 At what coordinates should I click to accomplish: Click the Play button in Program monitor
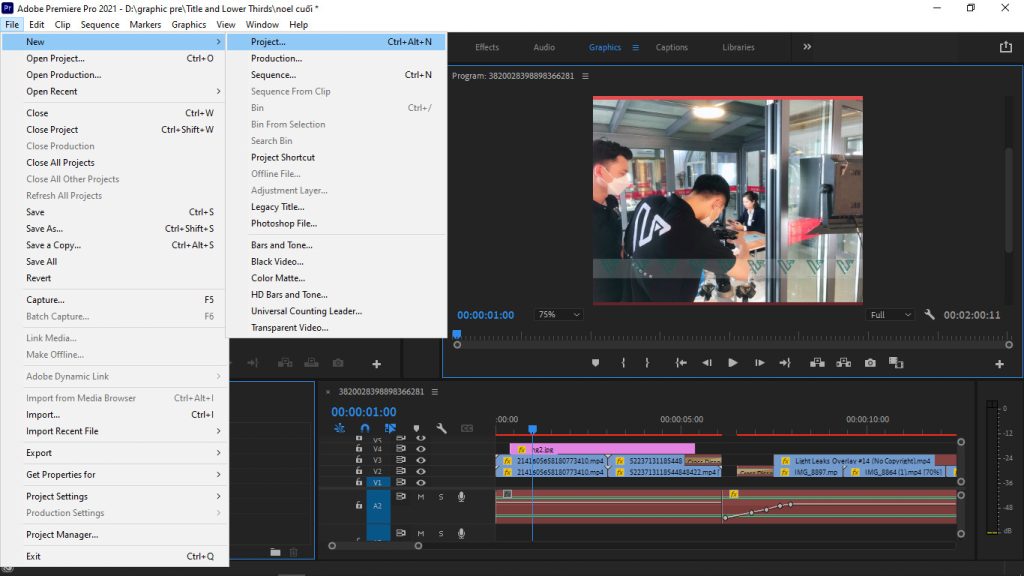click(733, 363)
